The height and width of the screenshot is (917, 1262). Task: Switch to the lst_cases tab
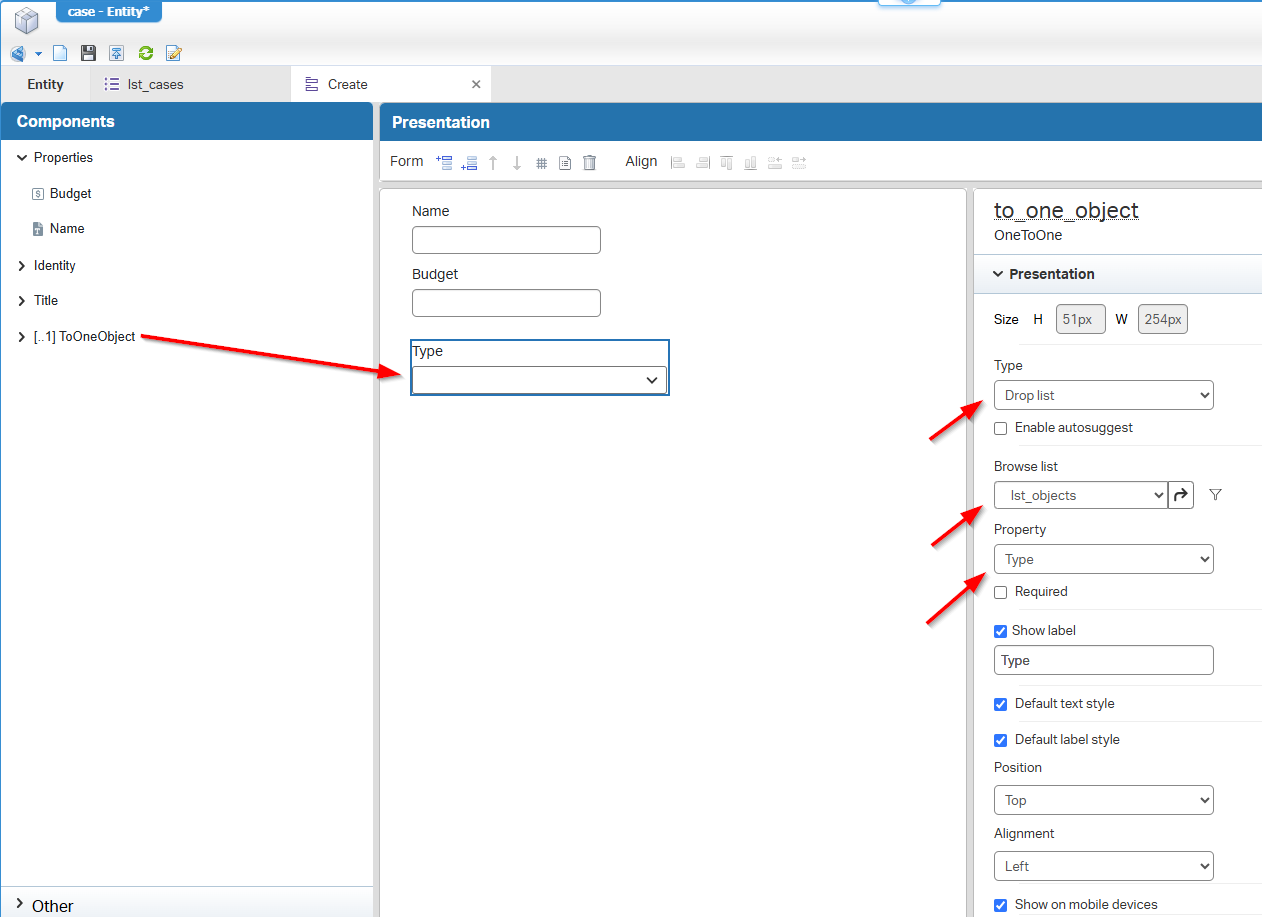[155, 85]
